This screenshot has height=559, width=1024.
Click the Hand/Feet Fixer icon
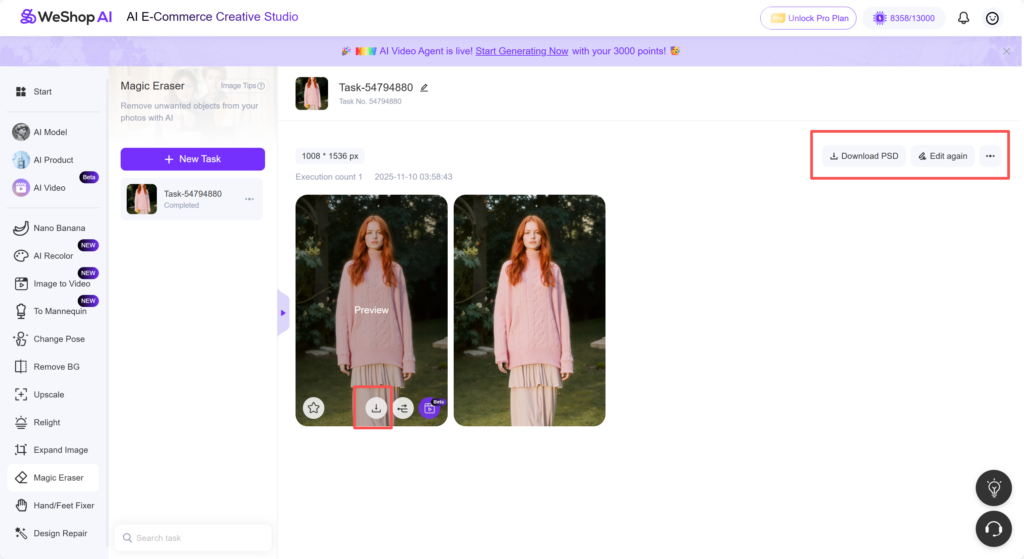[x=21, y=505]
